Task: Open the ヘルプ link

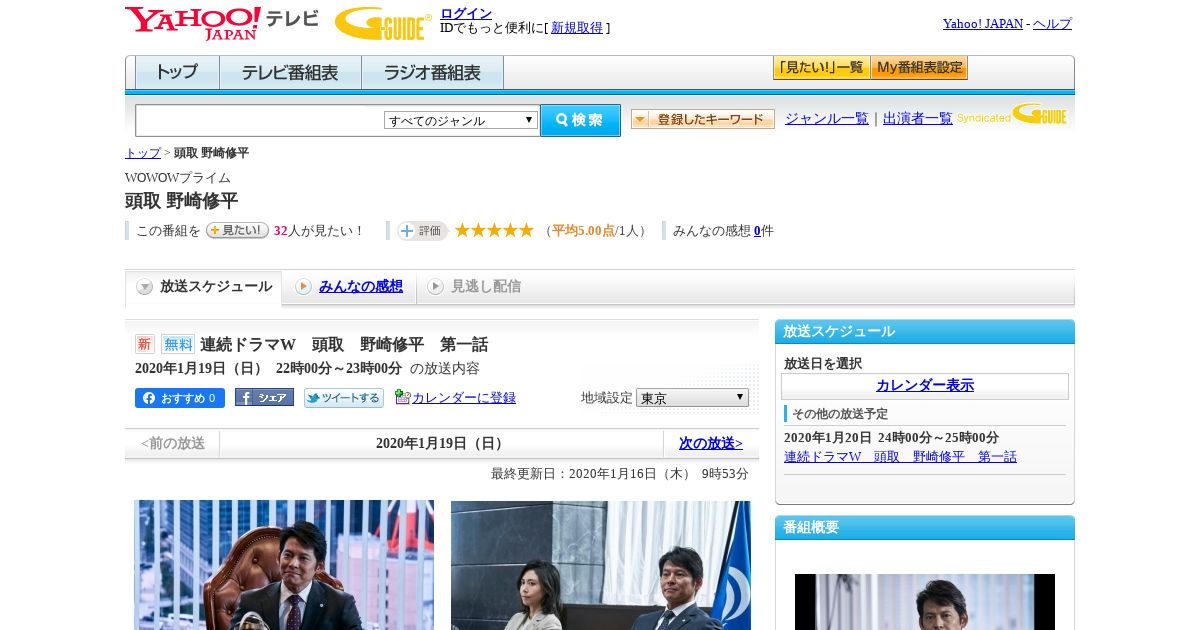Action: pyautogui.click(x=1052, y=24)
